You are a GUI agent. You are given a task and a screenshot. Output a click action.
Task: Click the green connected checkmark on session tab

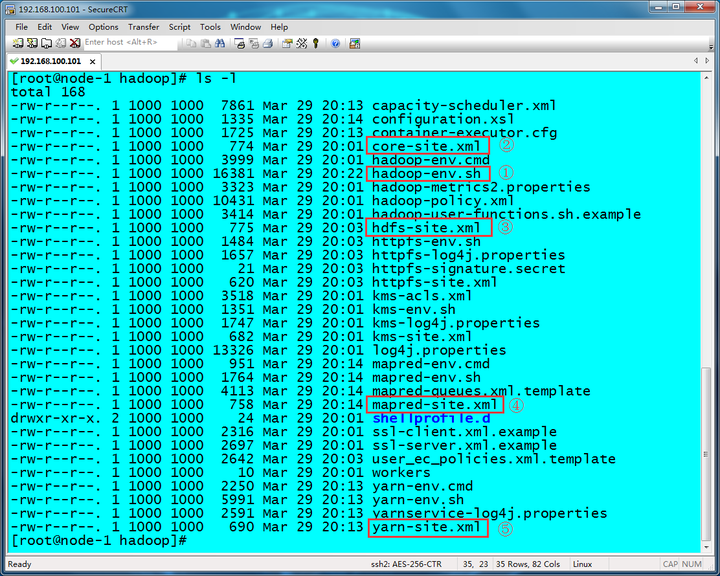pyautogui.click(x=14, y=61)
